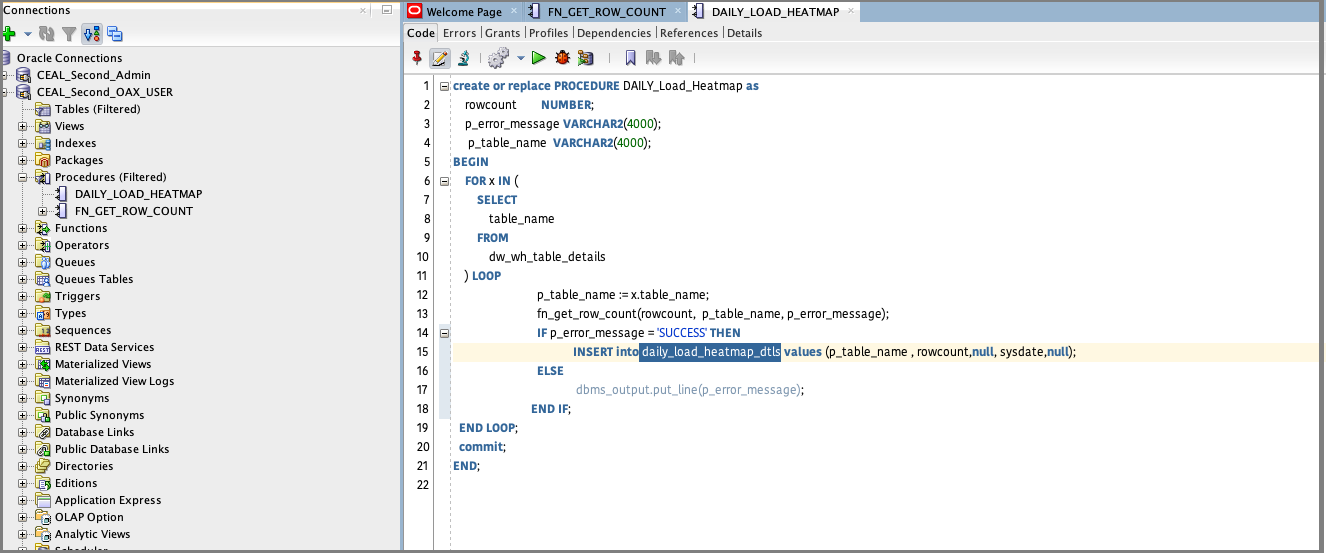The image size is (1326, 553).
Task: Click the green New Connection plus icon
Action: (x=10, y=34)
